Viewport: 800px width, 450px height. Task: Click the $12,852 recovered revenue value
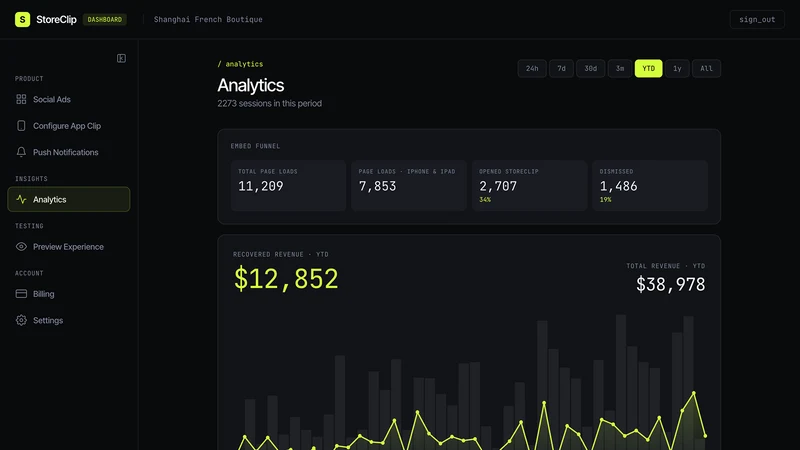point(286,279)
